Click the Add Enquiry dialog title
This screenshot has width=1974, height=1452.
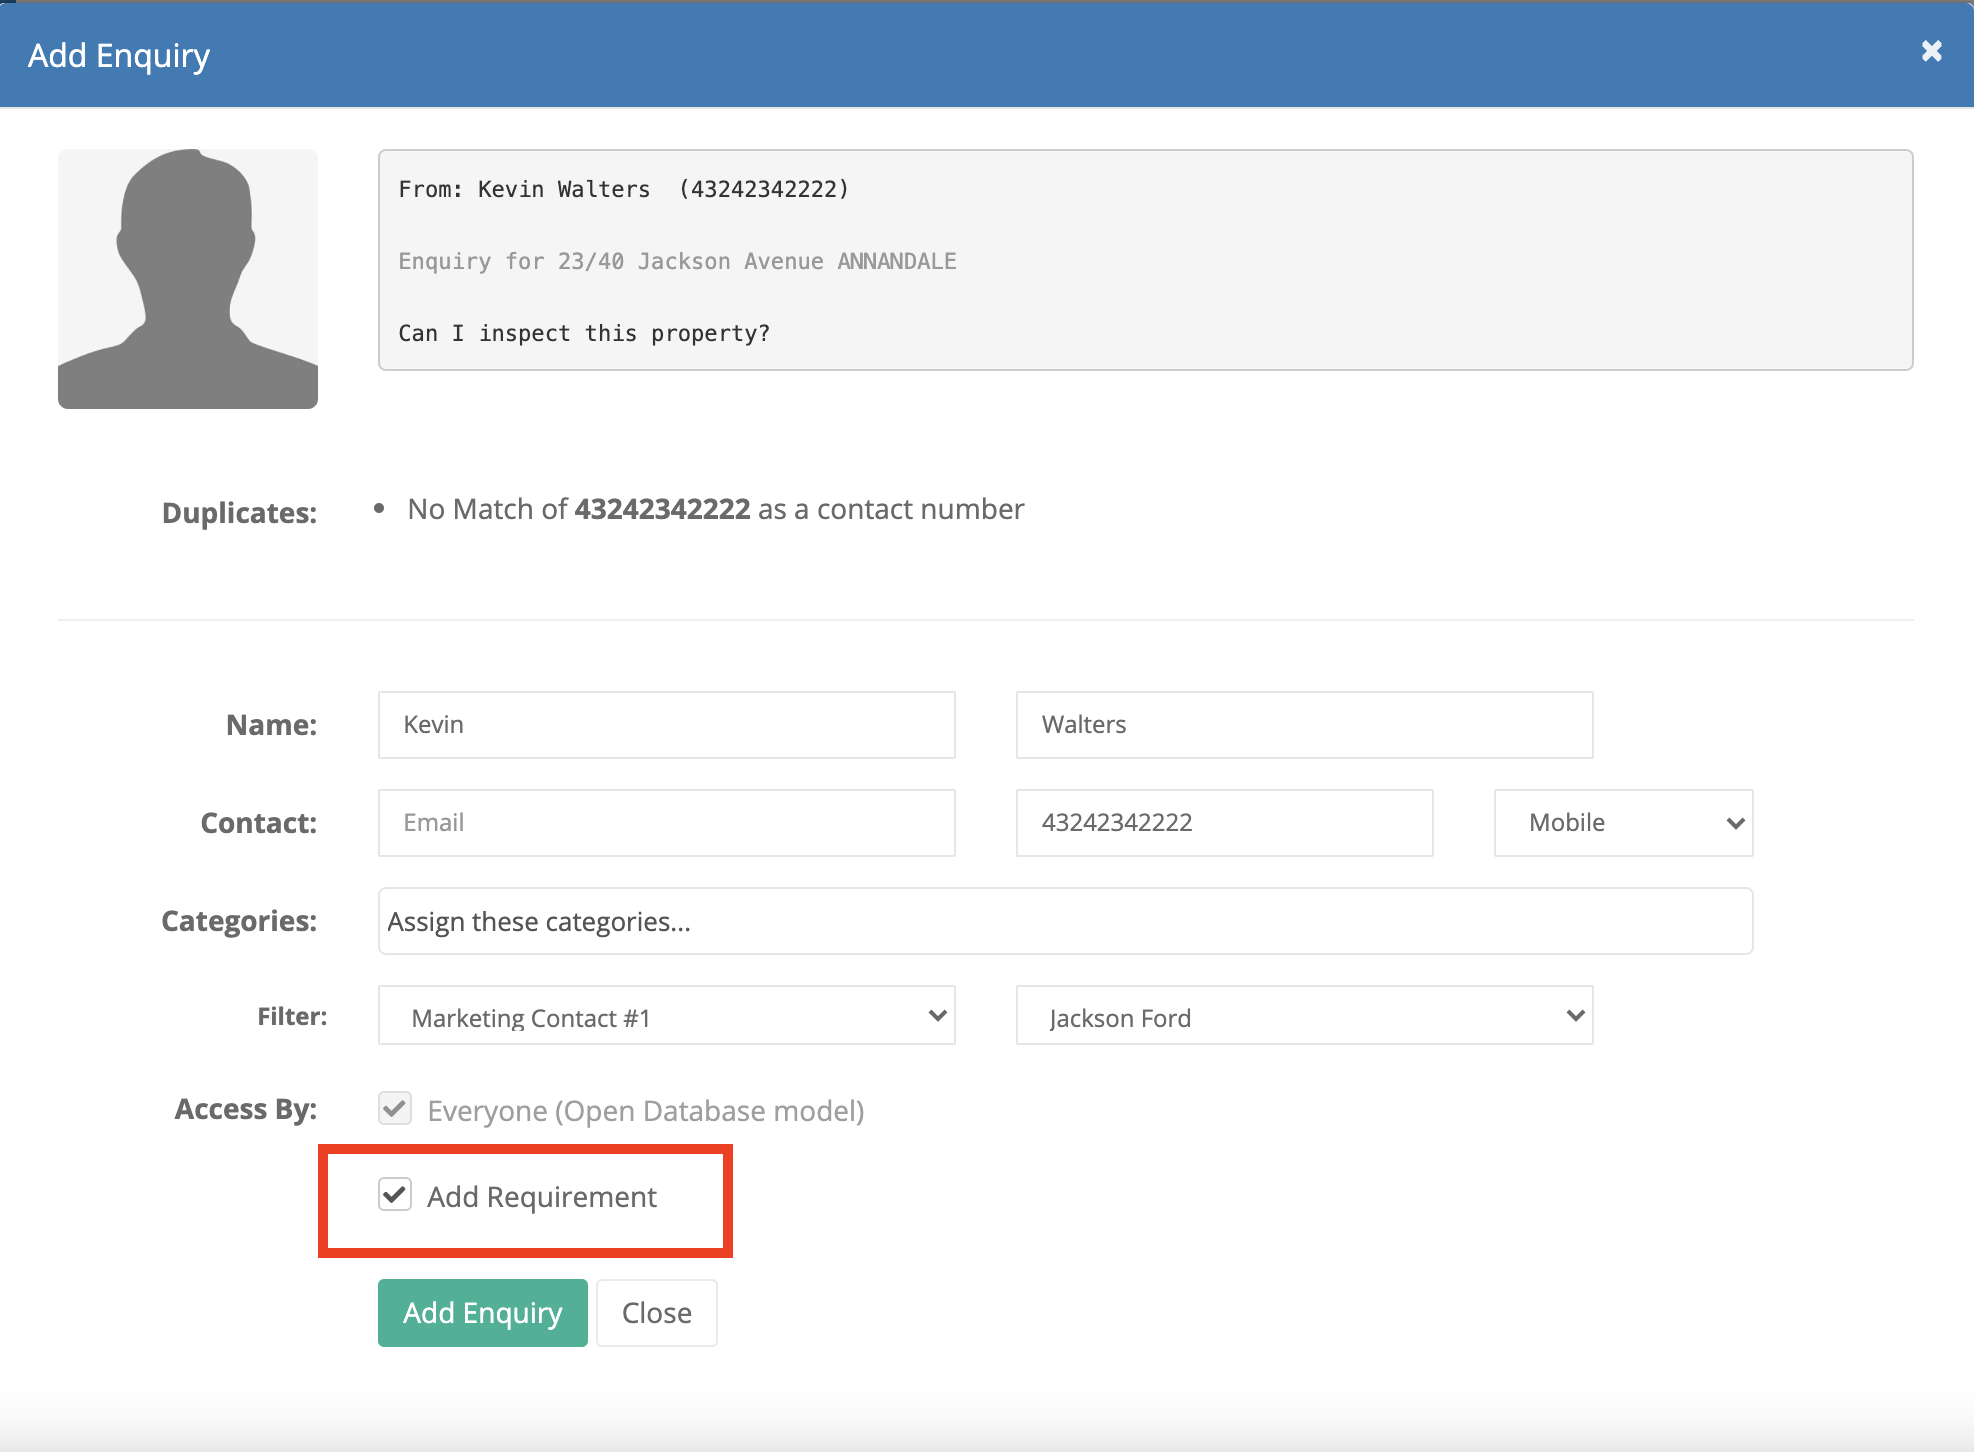[x=119, y=56]
